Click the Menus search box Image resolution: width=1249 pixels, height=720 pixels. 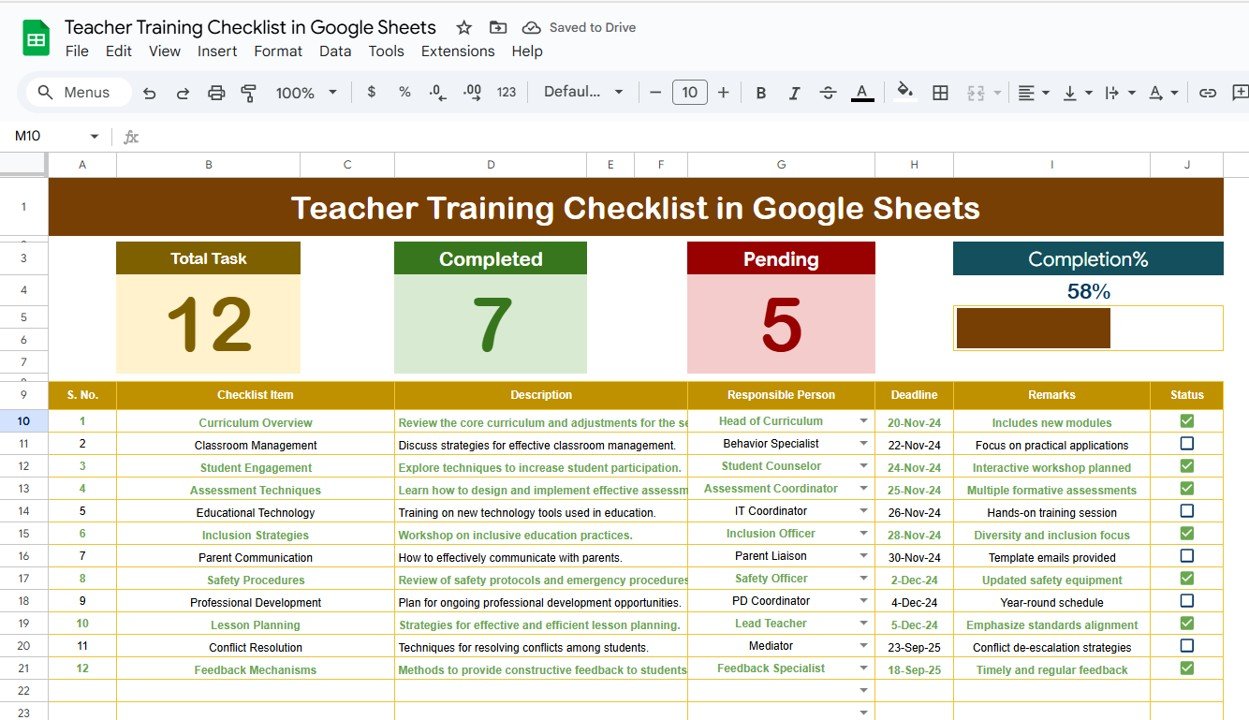click(79, 92)
